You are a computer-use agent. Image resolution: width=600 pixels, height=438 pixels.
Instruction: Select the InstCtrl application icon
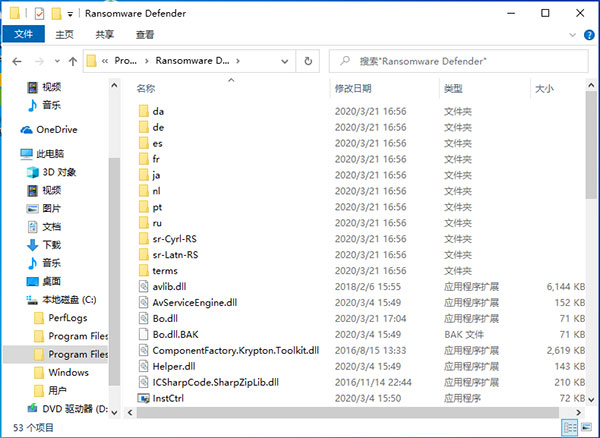click(143, 398)
